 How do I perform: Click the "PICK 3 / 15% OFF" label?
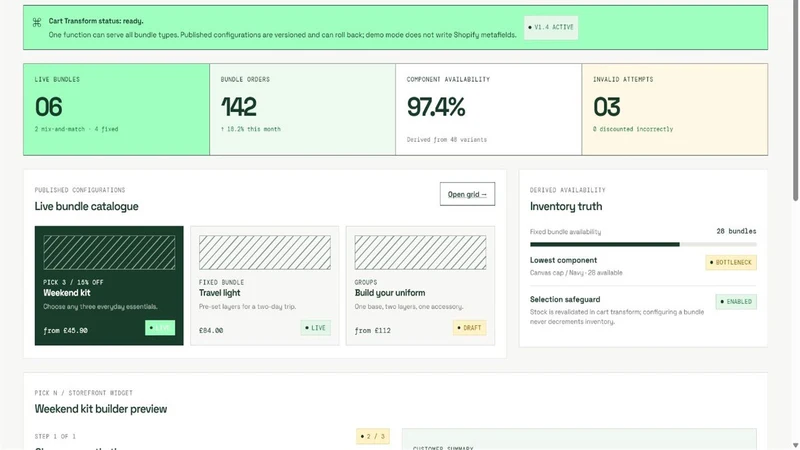[73, 282]
